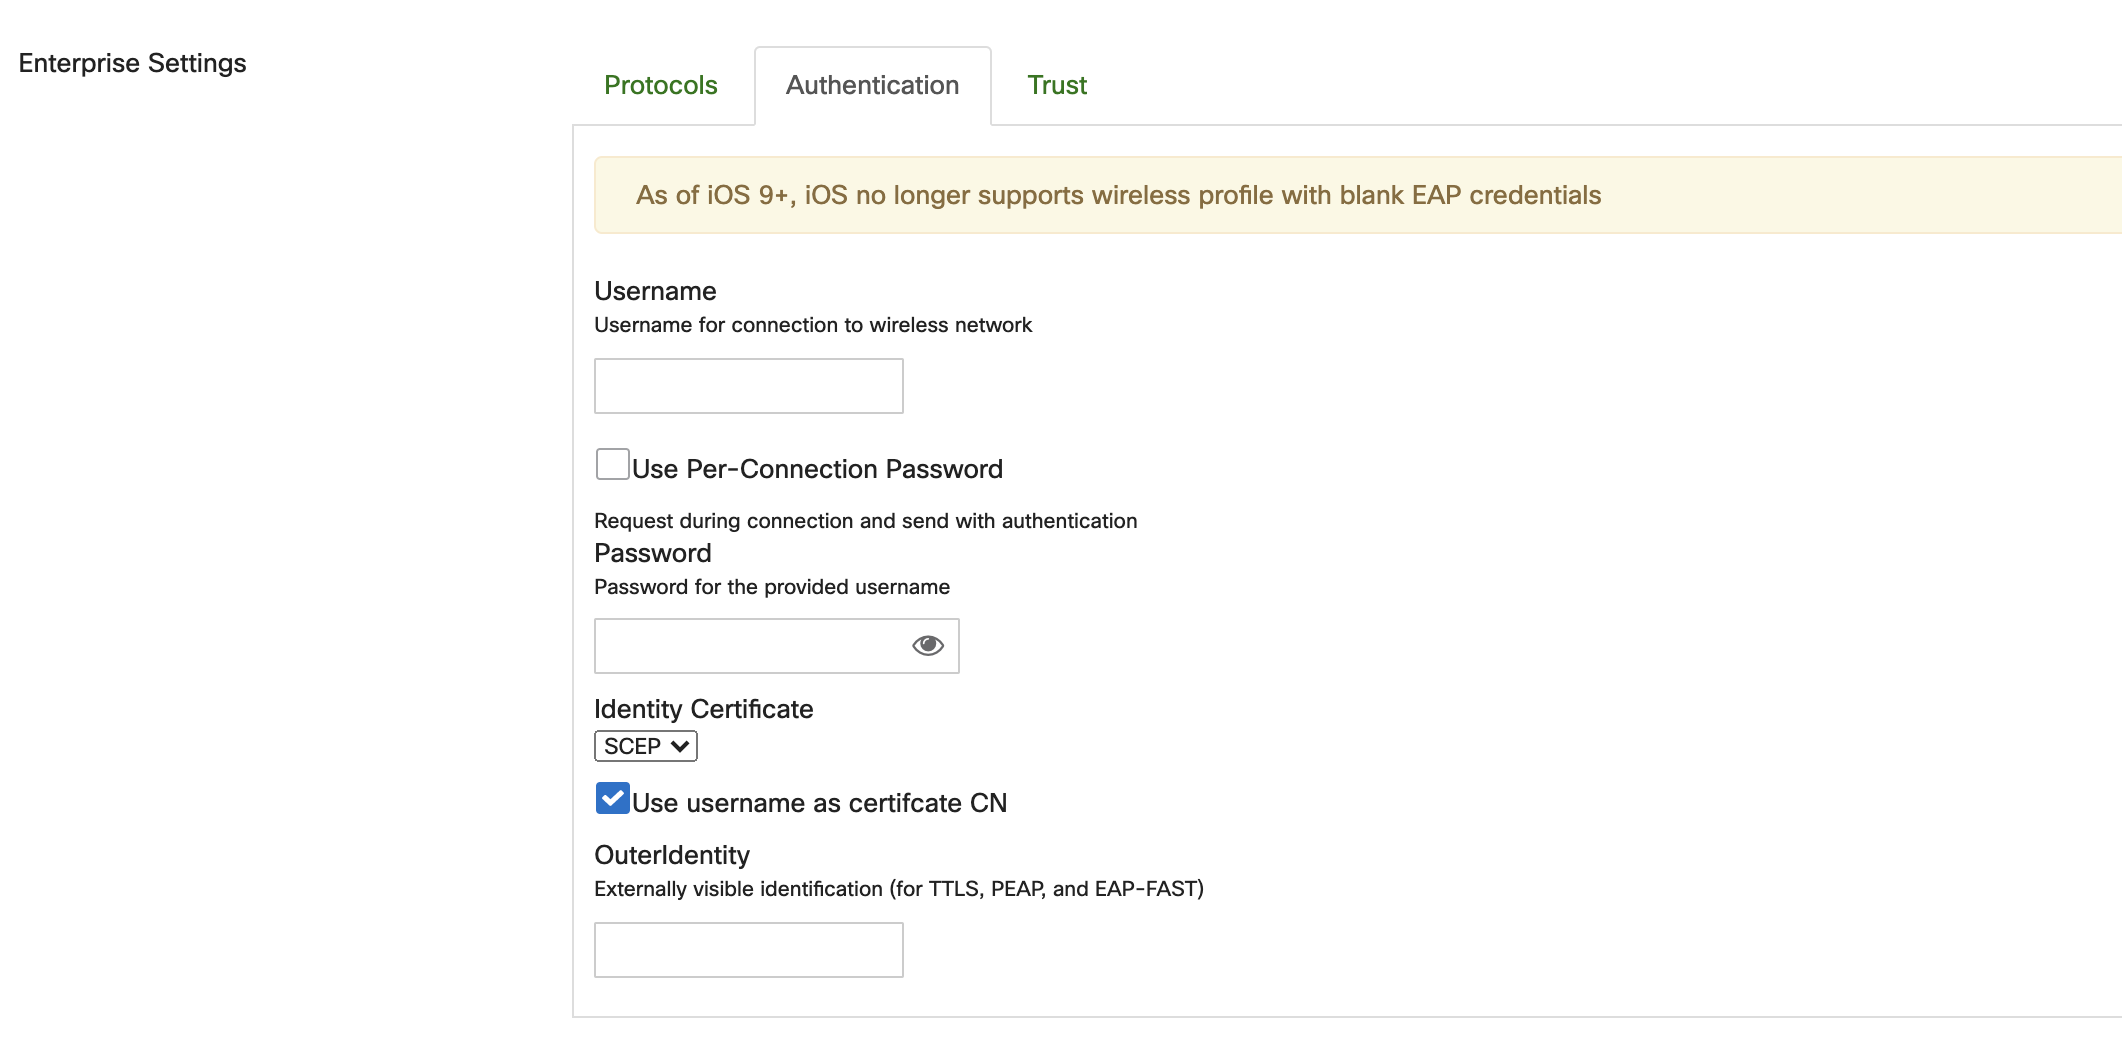Click the Username field heading

point(655,291)
